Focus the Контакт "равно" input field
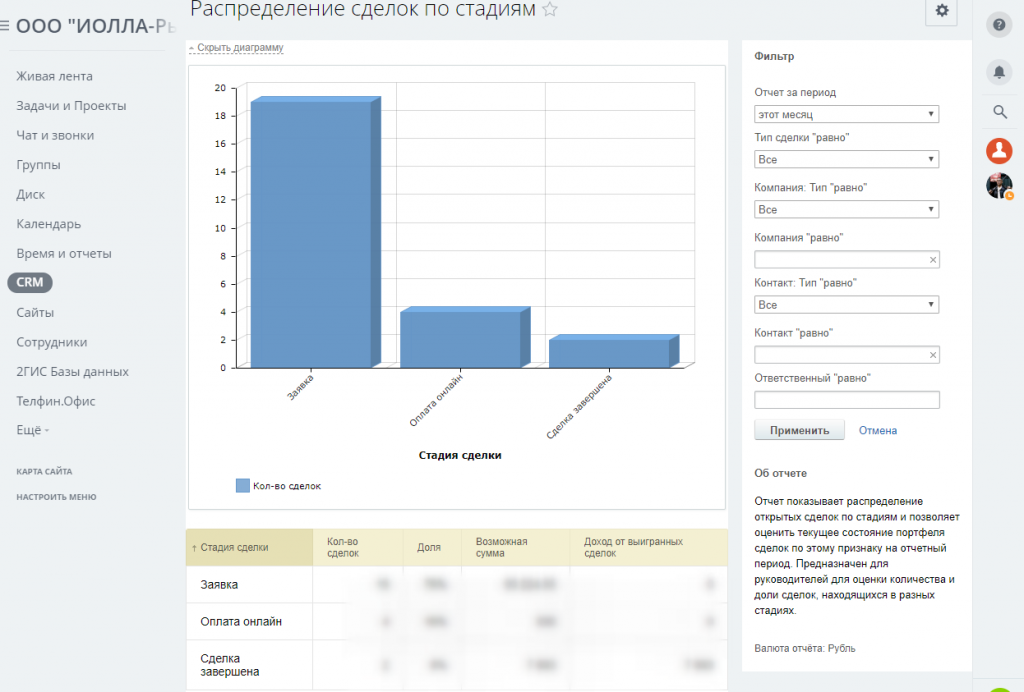The image size is (1024, 692). [846, 355]
